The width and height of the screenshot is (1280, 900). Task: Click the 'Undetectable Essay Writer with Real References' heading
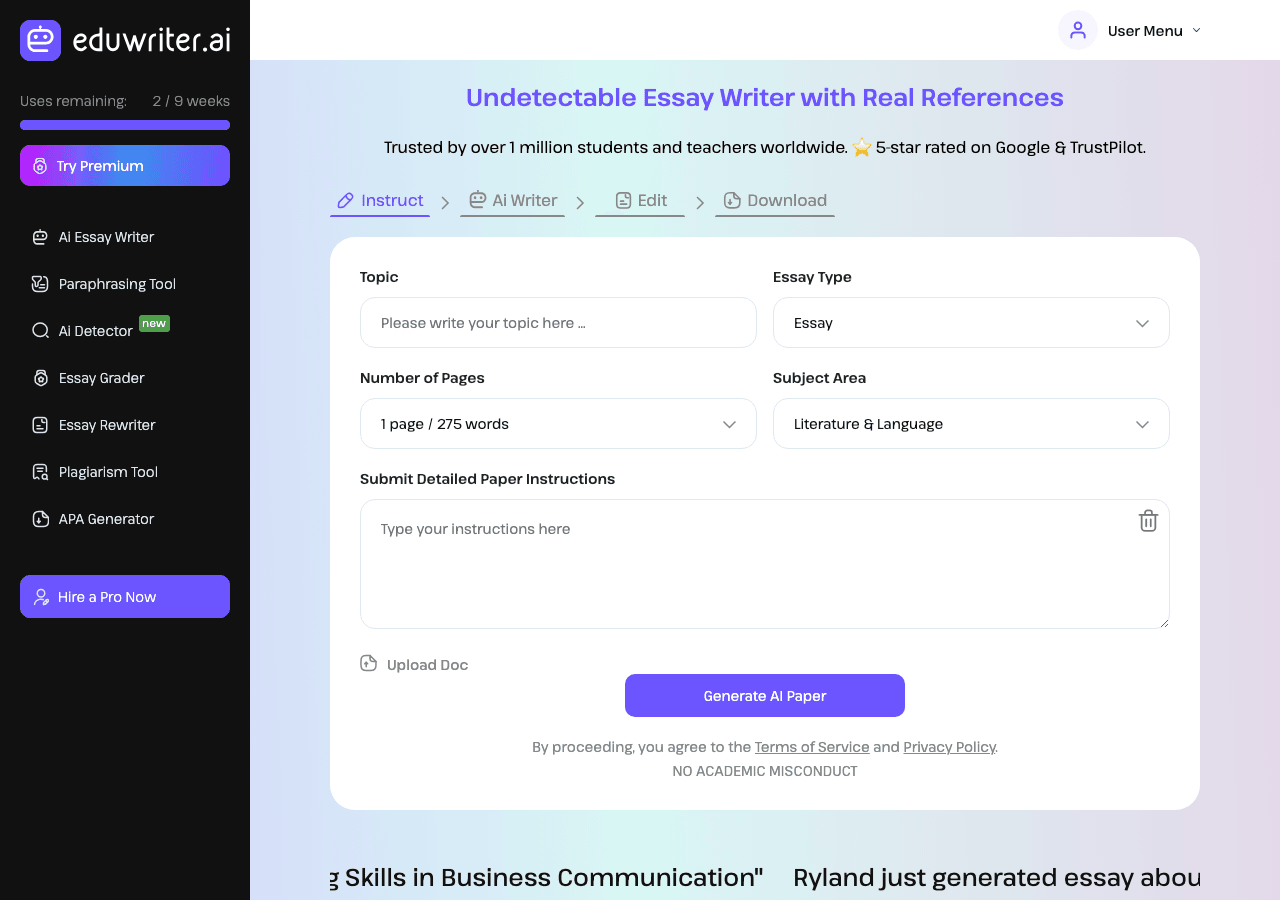pos(765,97)
